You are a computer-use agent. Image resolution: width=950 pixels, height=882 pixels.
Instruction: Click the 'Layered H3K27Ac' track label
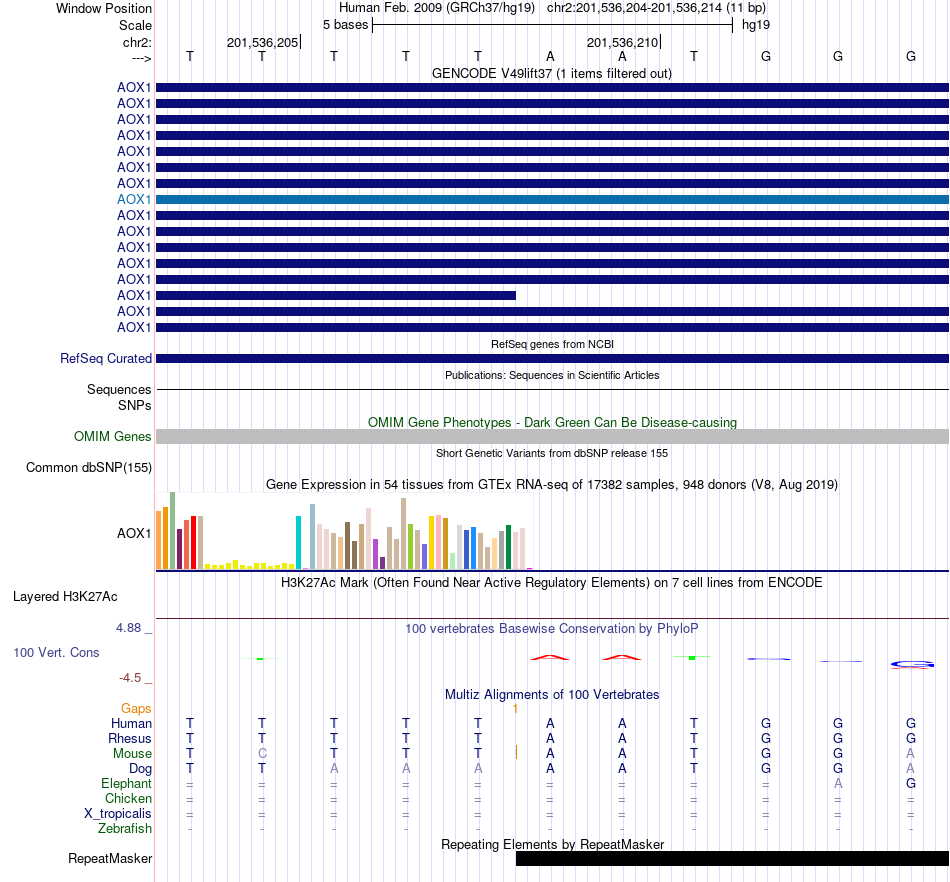pos(65,597)
